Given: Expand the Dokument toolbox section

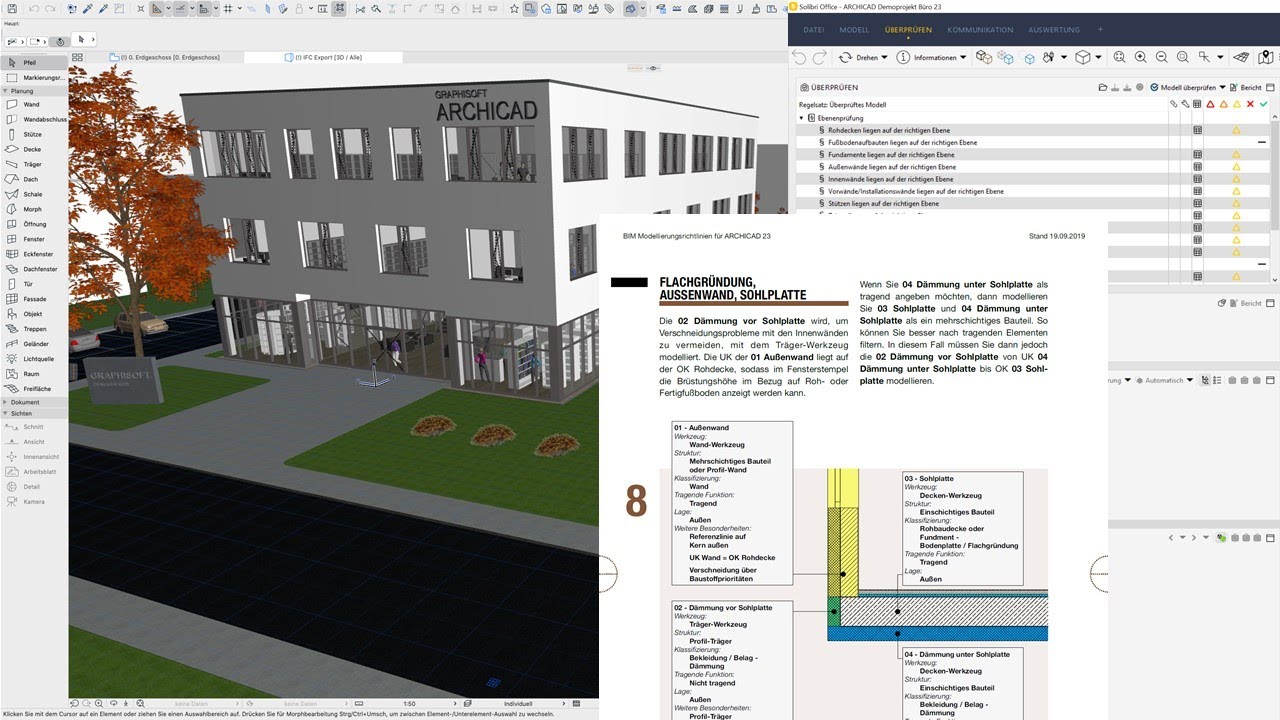Looking at the screenshot, I should [x=34, y=402].
